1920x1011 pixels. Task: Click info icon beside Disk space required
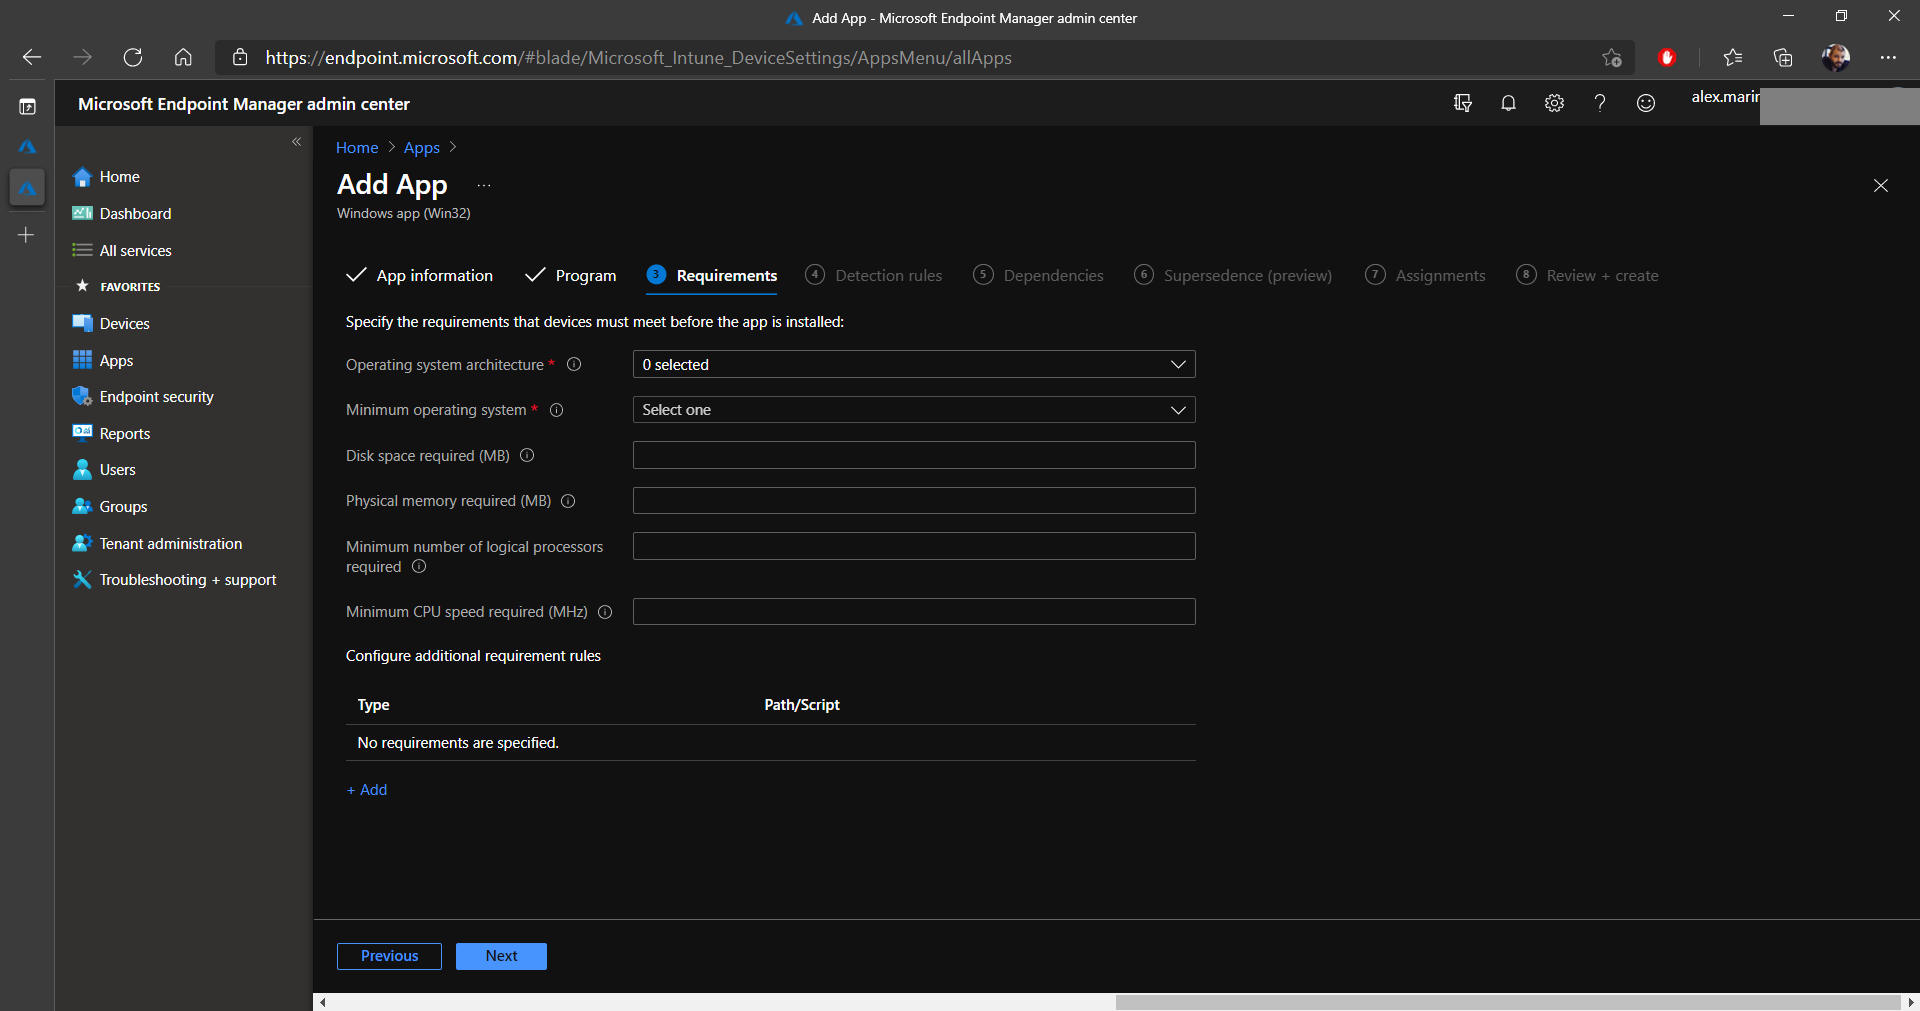pyautogui.click(x=527, y=456)
